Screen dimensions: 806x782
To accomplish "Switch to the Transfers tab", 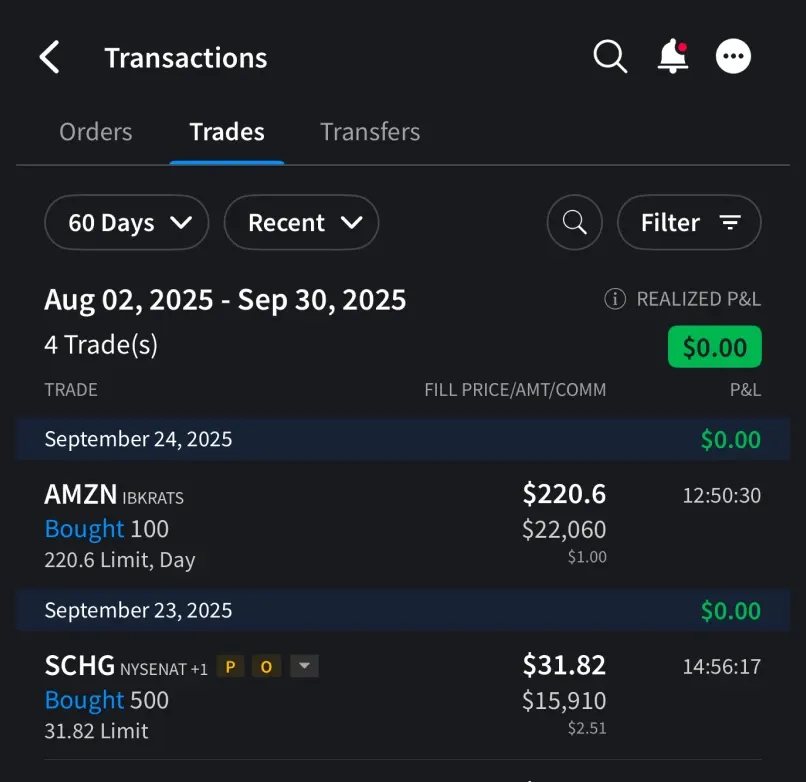I will pos(370,132).
